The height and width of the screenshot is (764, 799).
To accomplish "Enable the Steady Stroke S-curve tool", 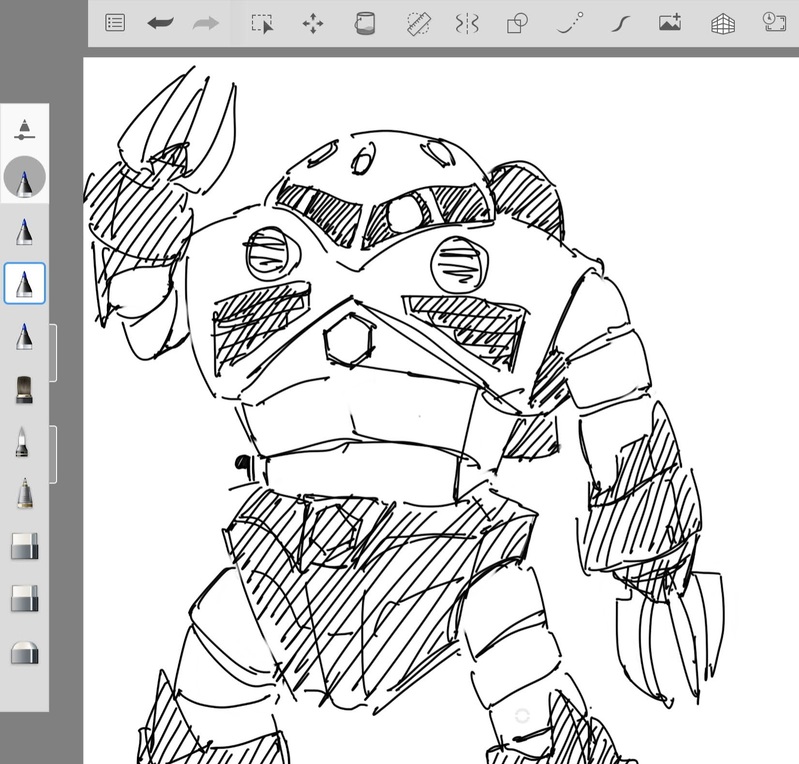I will pyautogui.click(x=621, y=23).
